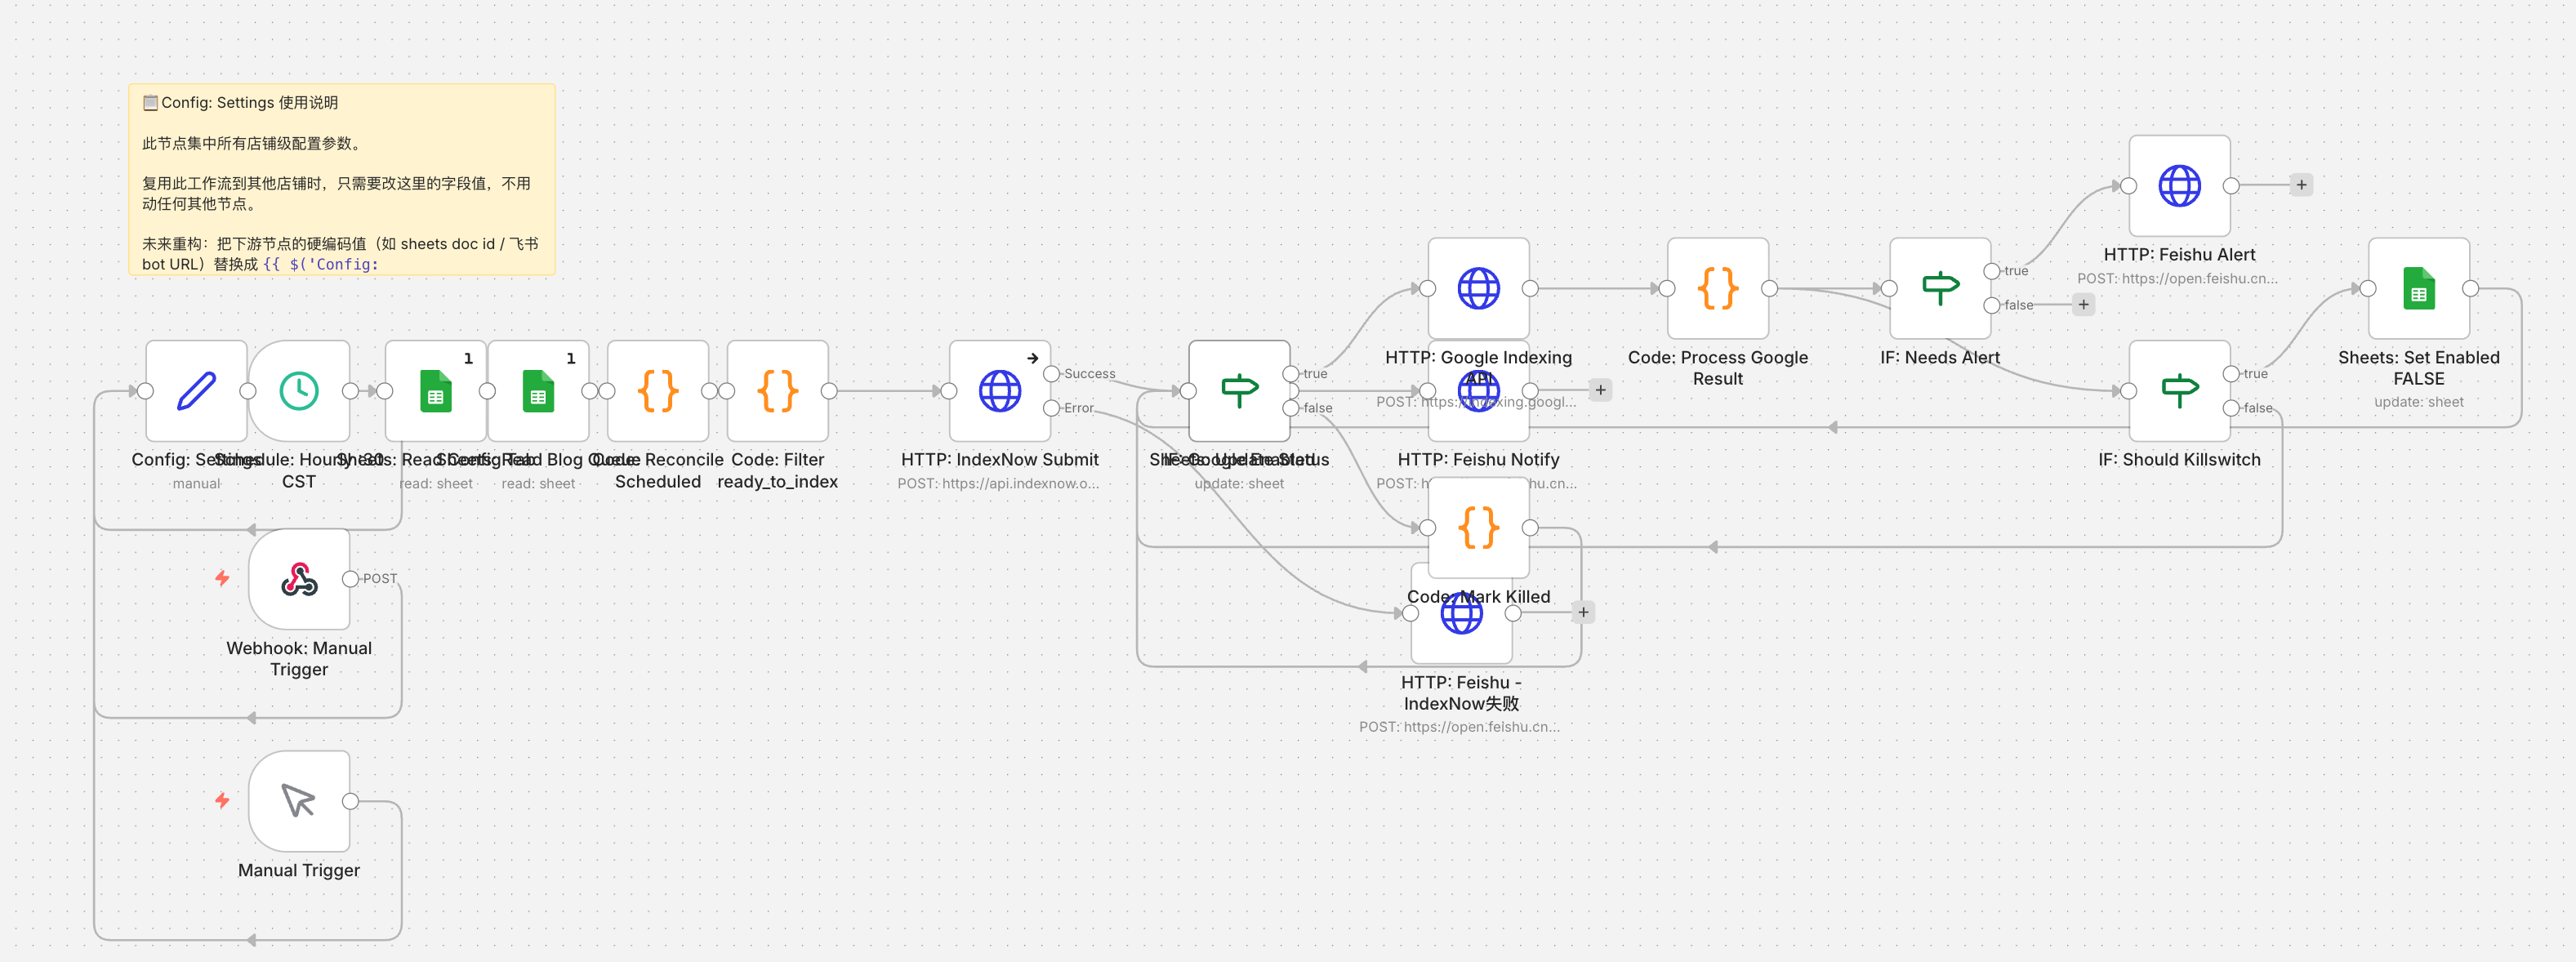Select the HTTP: IndexNow Submit globe node
Screen dimensions: 2576x962
coord(1000,391)
